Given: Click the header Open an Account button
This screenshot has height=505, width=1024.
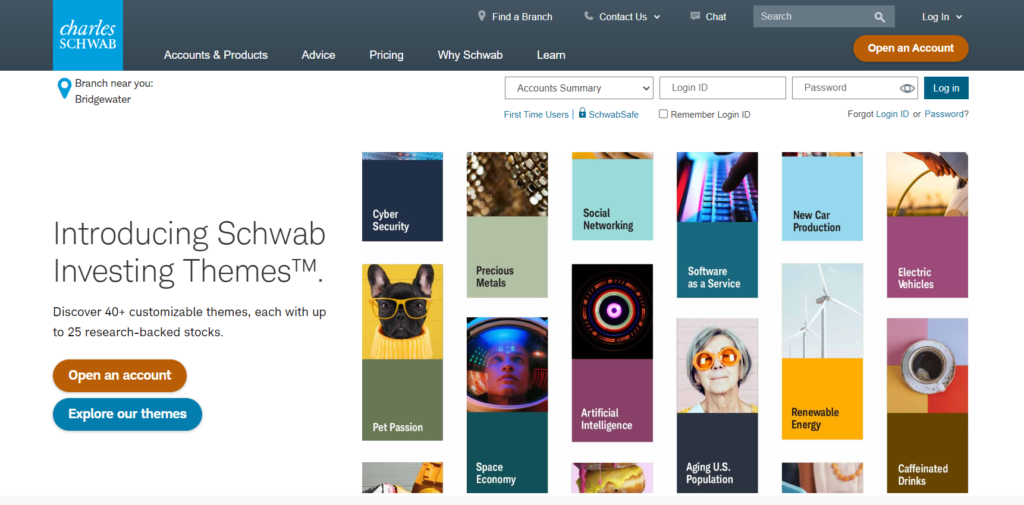Looking at the screenshot, I should [910, 48].
